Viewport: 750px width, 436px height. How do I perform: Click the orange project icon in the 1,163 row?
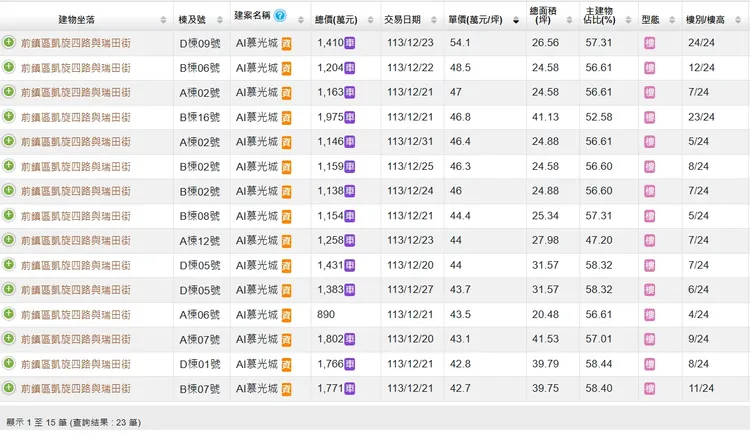286,93
